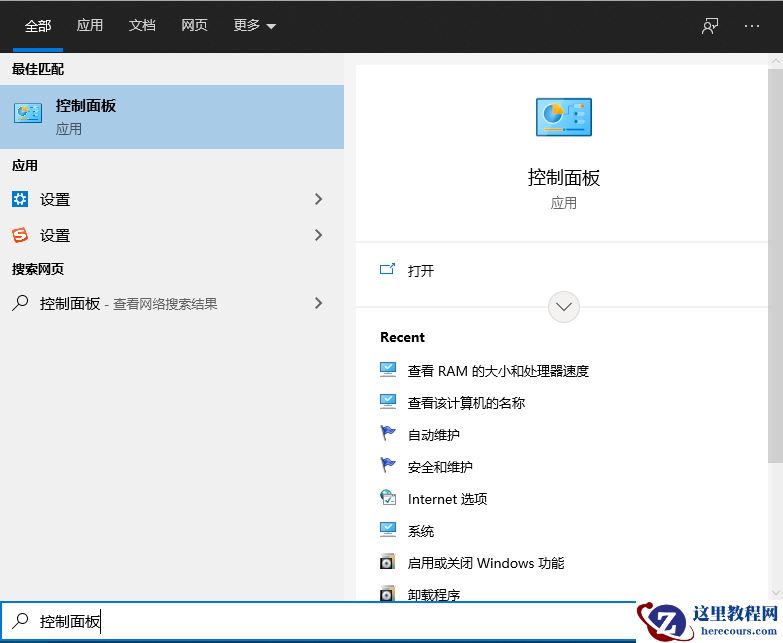Click the monitor icon beside 查看该计算机的名称
This screenshot has height=643, width=783.
click(x=388, y=402)
